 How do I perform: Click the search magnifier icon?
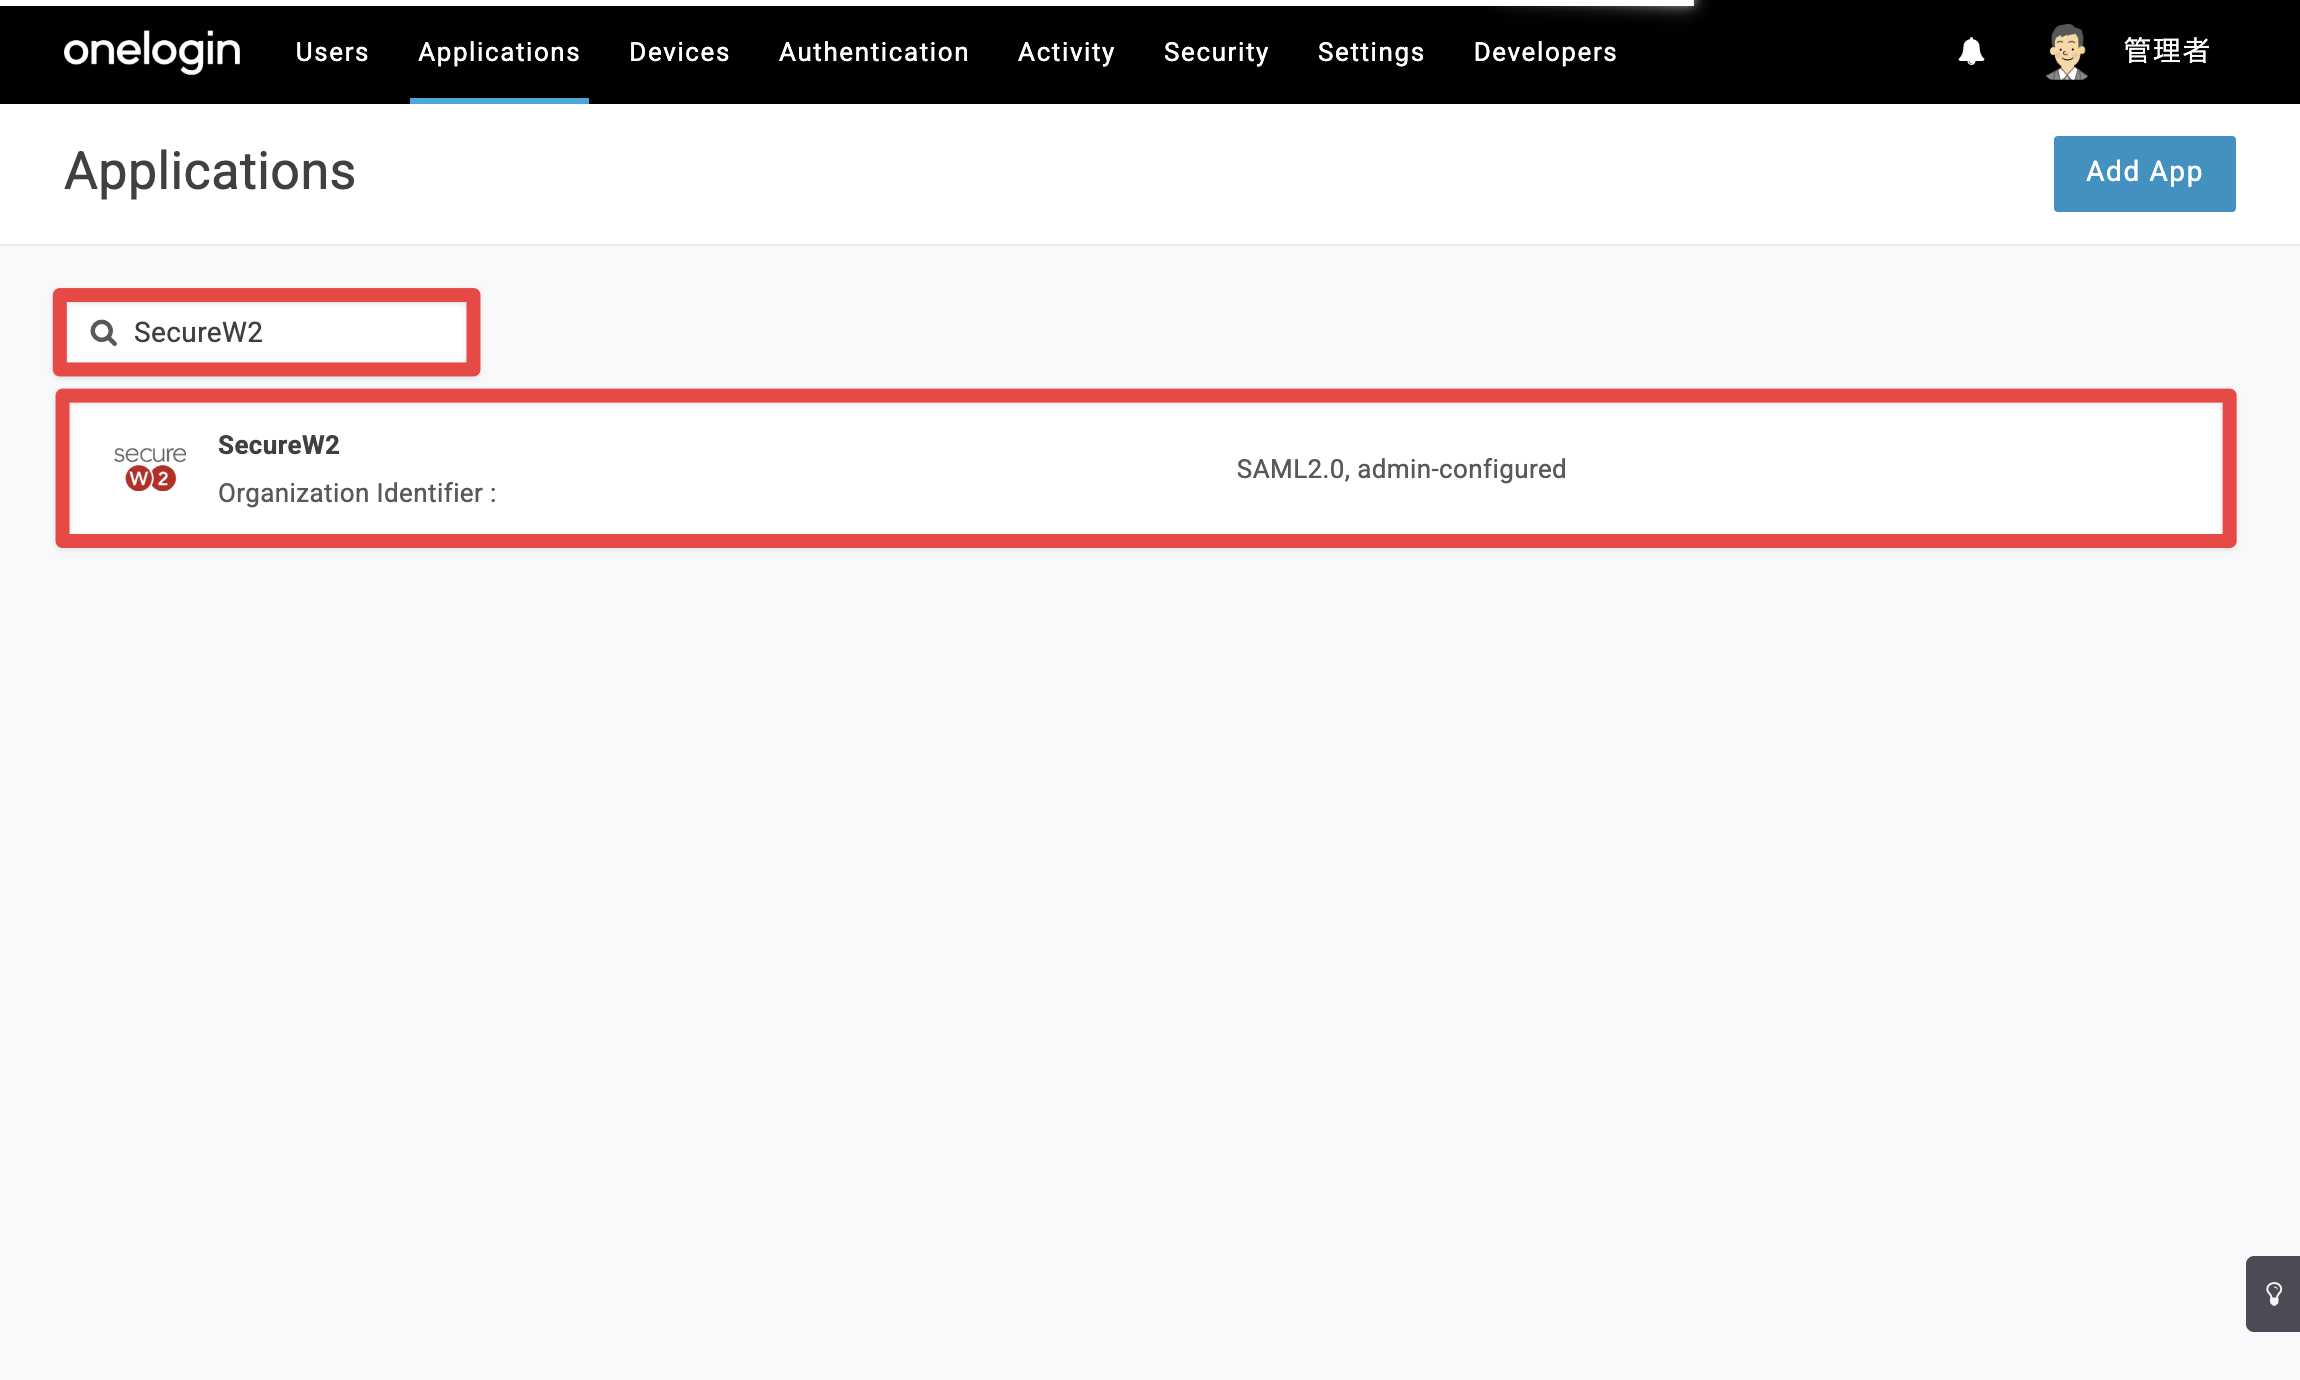(104, 333)
